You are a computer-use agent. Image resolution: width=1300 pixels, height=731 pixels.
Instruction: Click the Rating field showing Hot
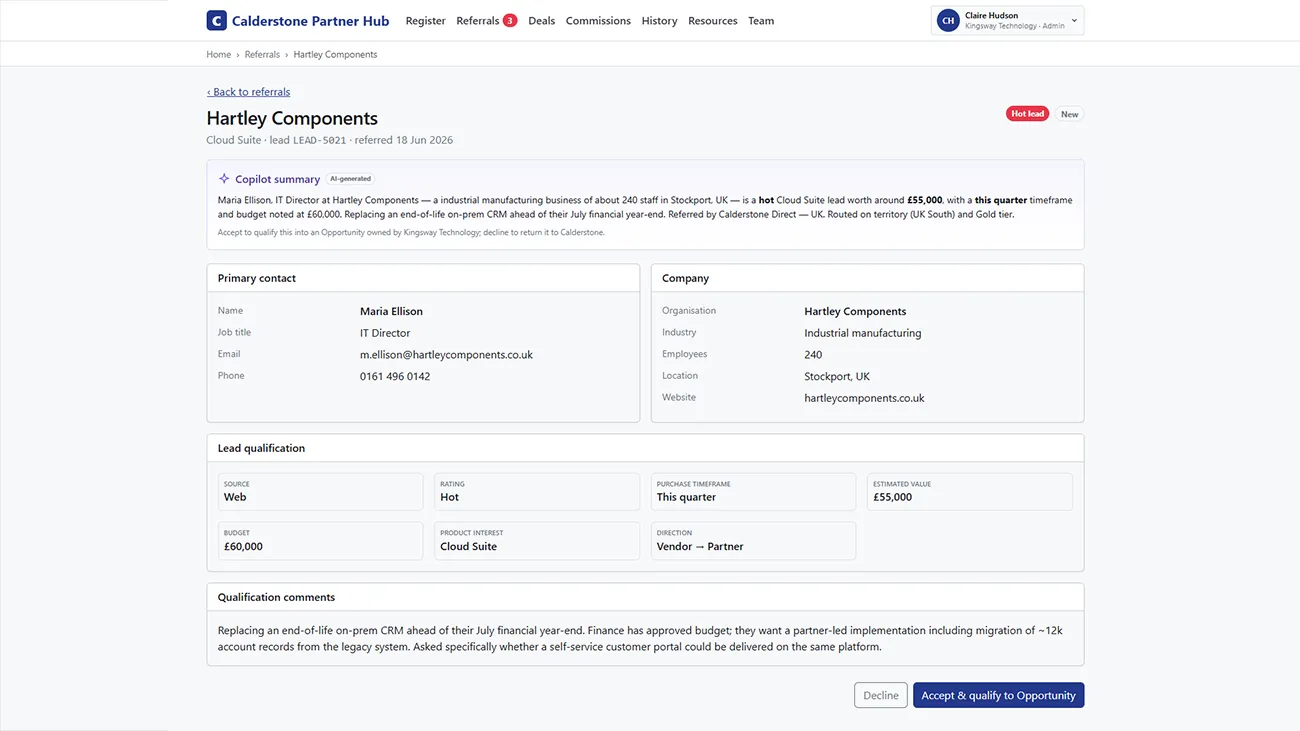tap(537, 491)
